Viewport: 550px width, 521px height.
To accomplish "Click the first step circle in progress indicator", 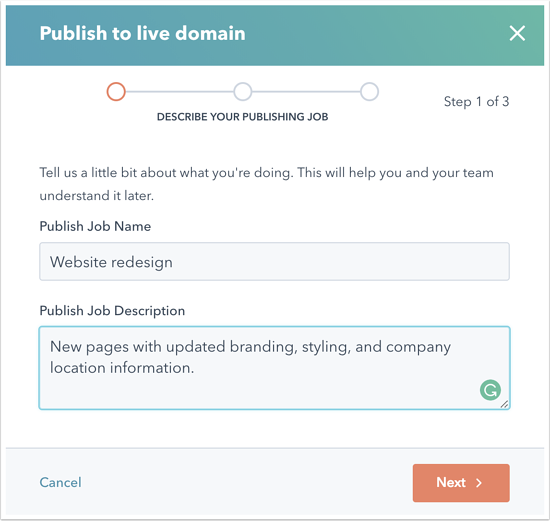I will pyautogui.click(x=116, y=92).
